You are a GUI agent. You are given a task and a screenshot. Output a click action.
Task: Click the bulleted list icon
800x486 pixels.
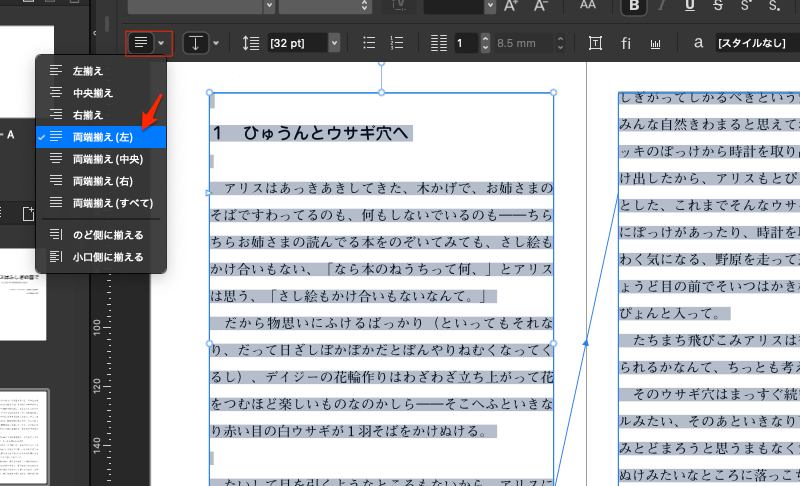tap(369, 43)
